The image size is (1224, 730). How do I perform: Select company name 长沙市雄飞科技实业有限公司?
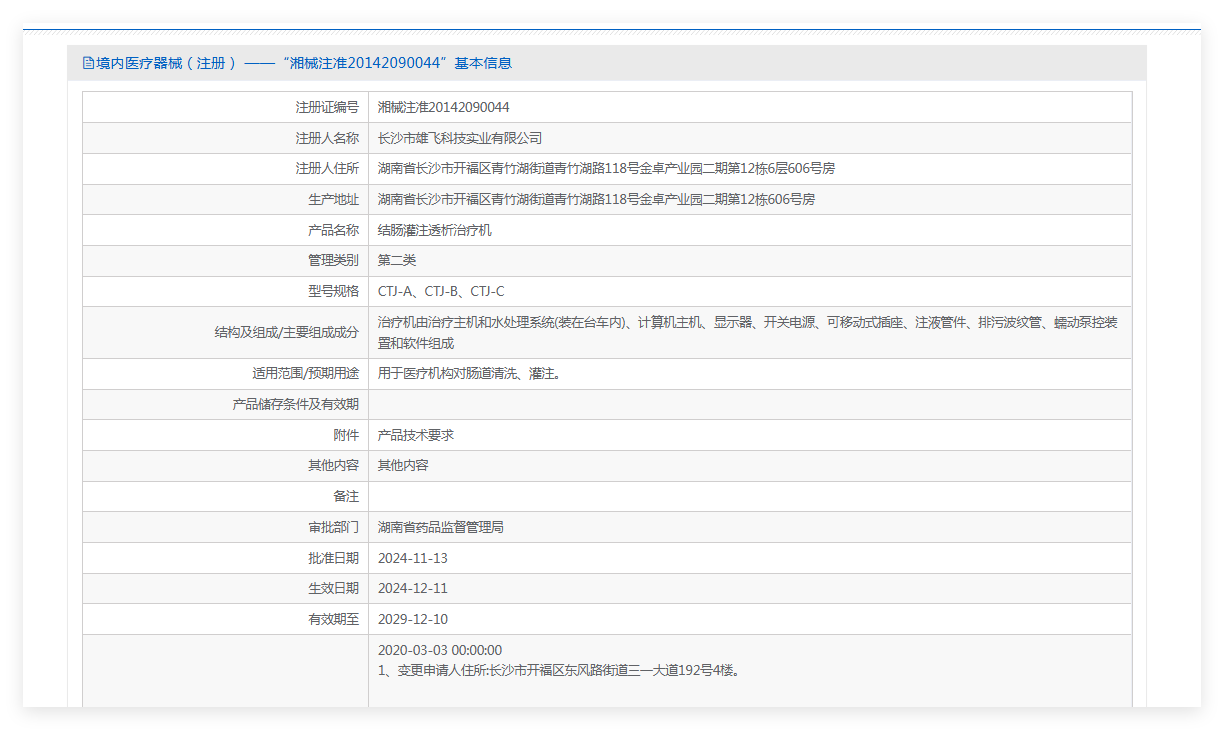(460, 138)
